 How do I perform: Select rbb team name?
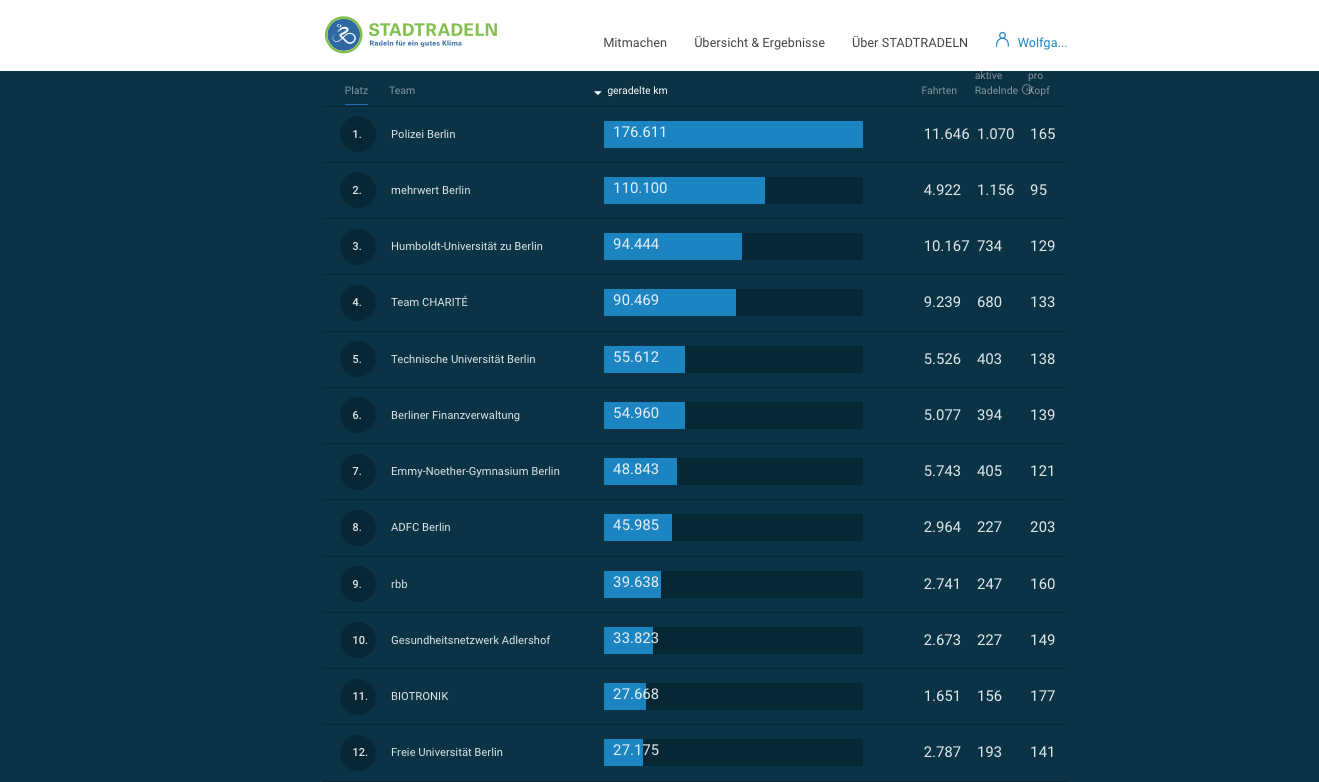(399, 584)
